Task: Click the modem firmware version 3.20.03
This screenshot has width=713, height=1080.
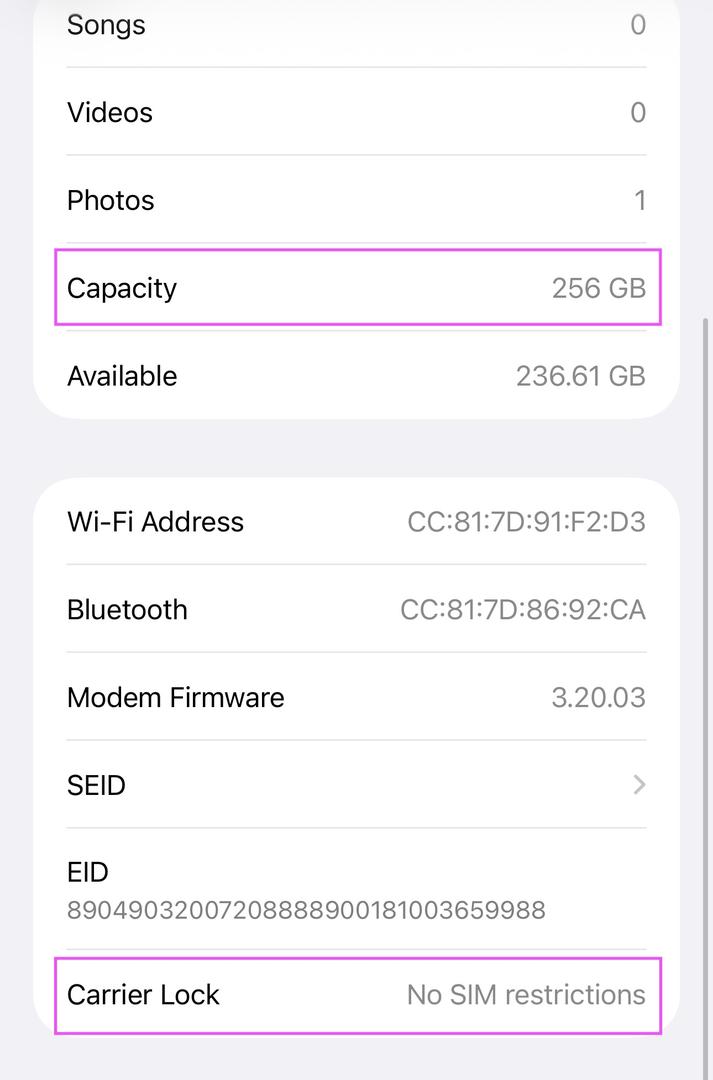Action: click(598, 698)
